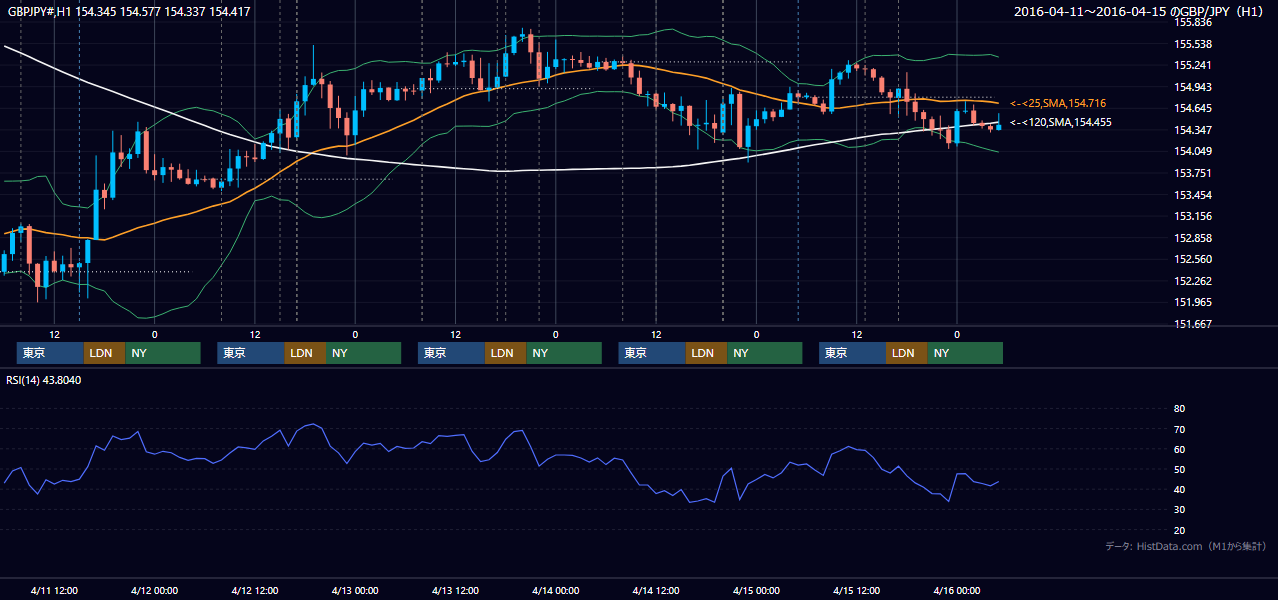Click the RSI scale value 80
The height and width of the screenshot is (600, 1278).
tap(1179, 409)
